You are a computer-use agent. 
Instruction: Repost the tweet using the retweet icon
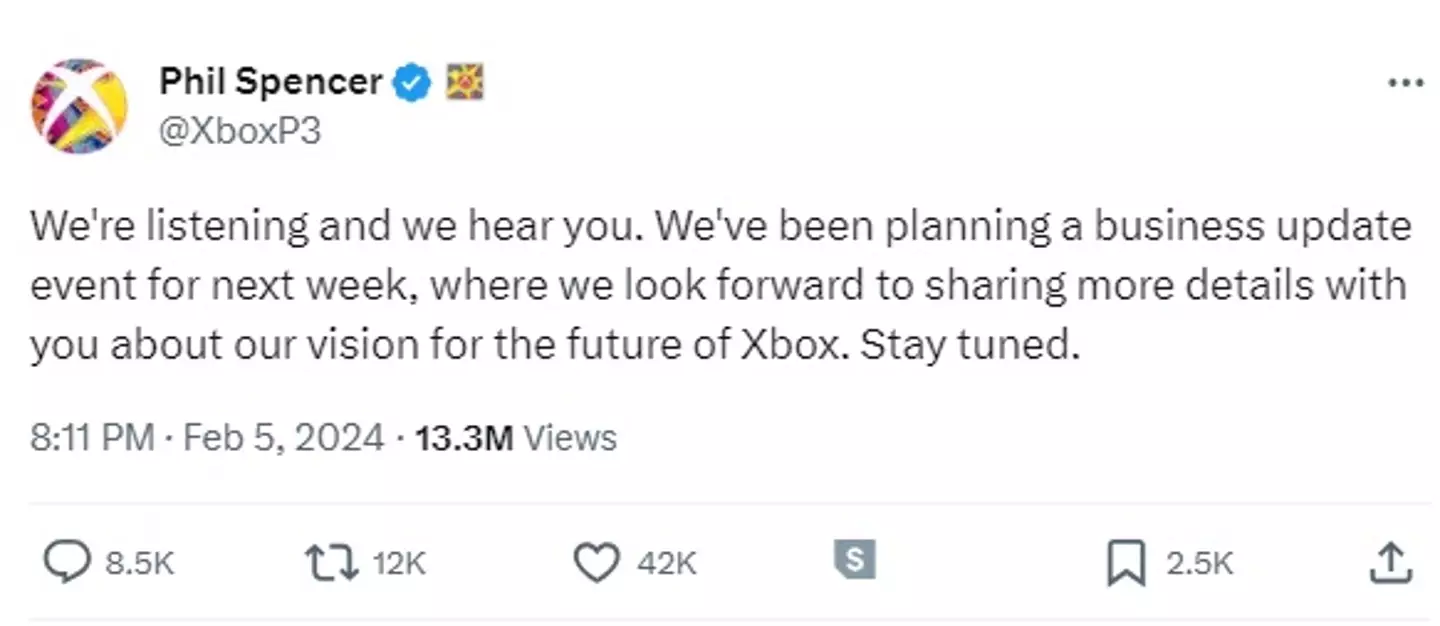click(331, 564)
